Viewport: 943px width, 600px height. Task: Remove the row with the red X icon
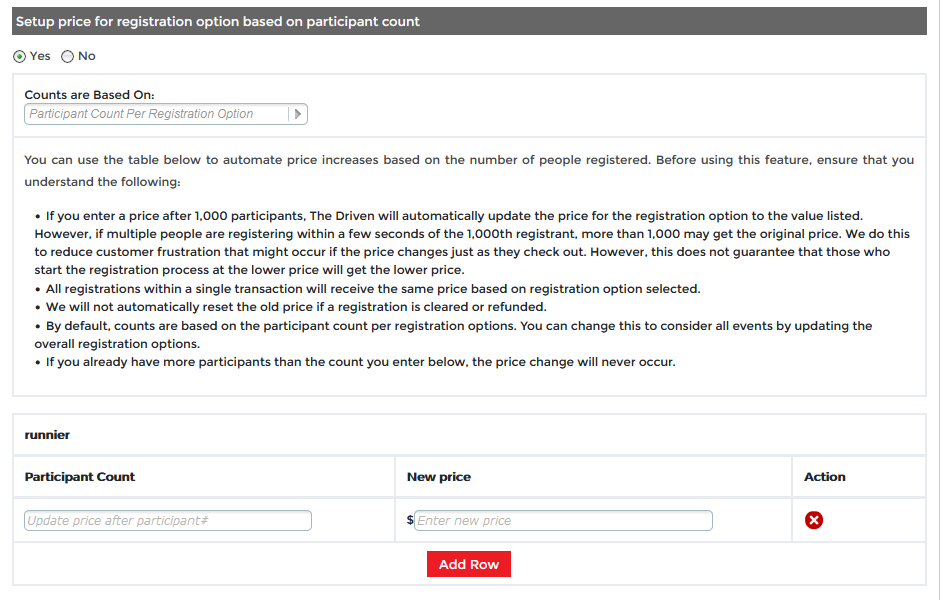pos(814,520)
